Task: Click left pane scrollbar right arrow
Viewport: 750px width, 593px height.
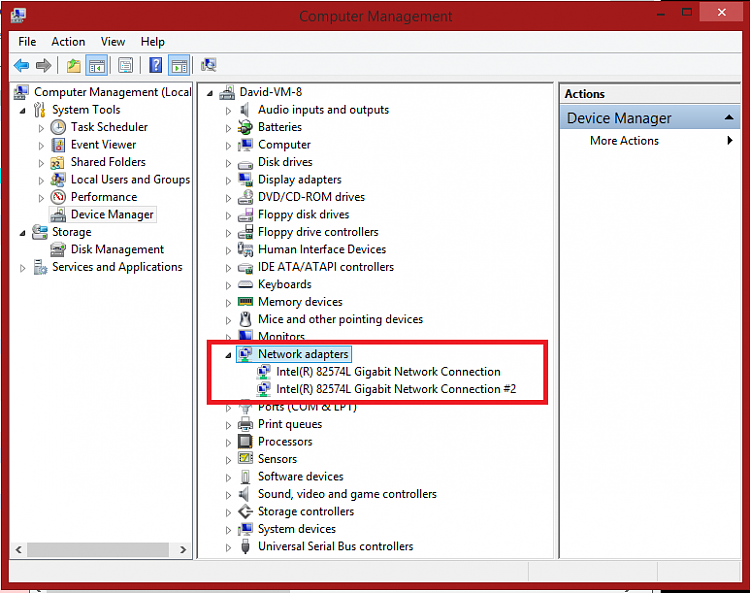Action: pos(183,549)
